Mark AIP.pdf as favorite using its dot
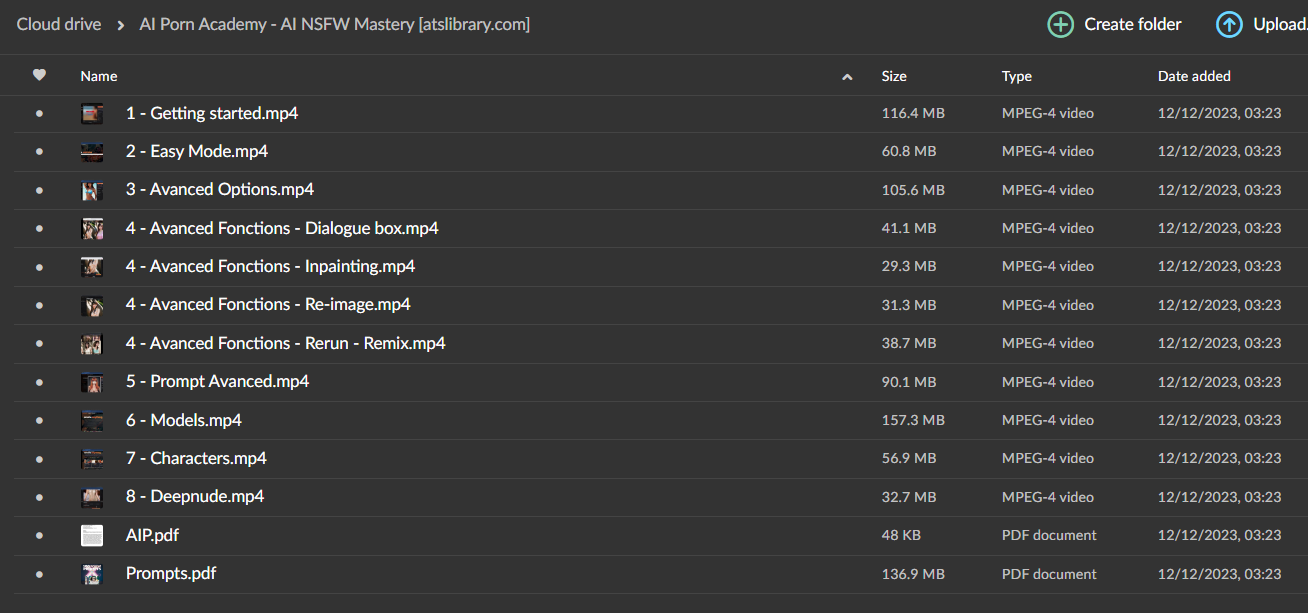The image size is (1308, 613). 39,536
